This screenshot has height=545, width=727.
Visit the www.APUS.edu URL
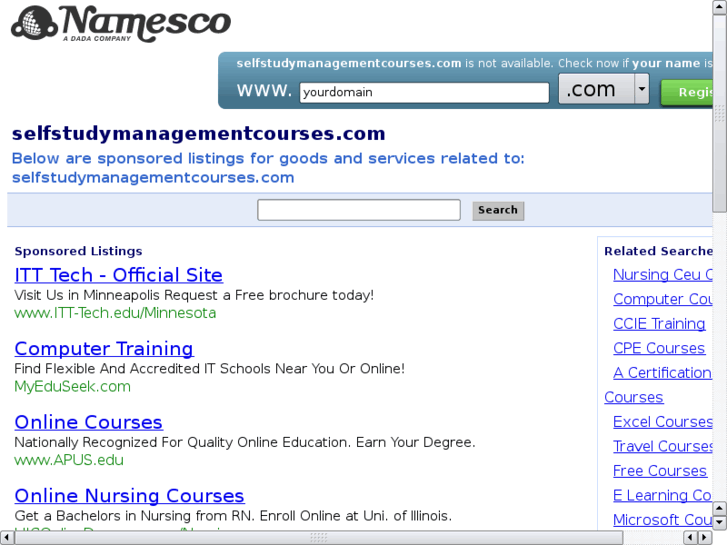pyautogui.click(x=69, y=460)
